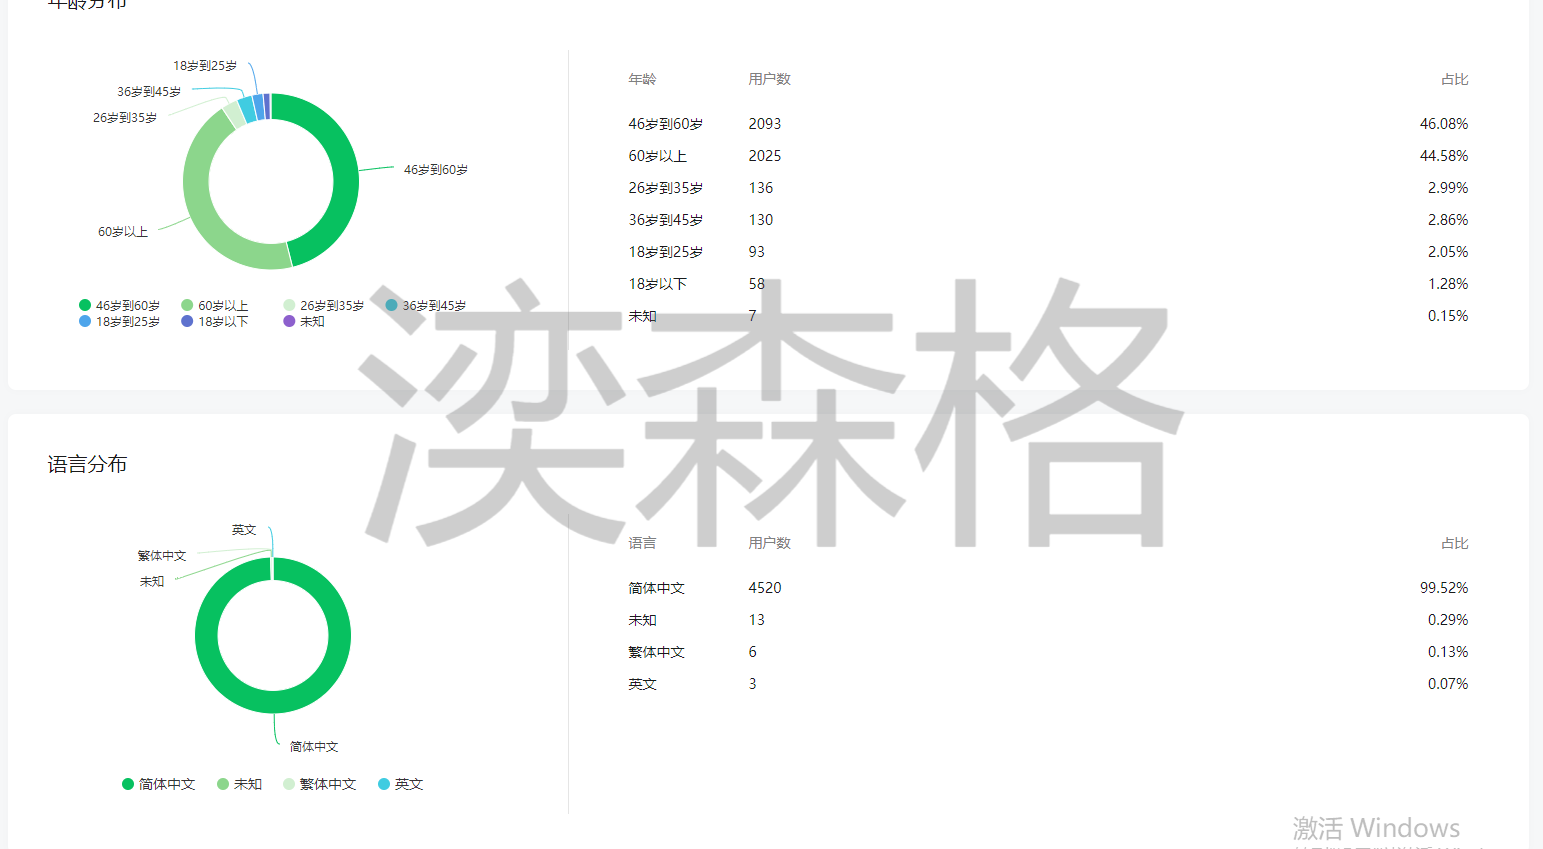Screen dimensions: 1543x849
Task: Toggle the purple 未知 legend item in age chart
Action: click(x=289, y=321)
